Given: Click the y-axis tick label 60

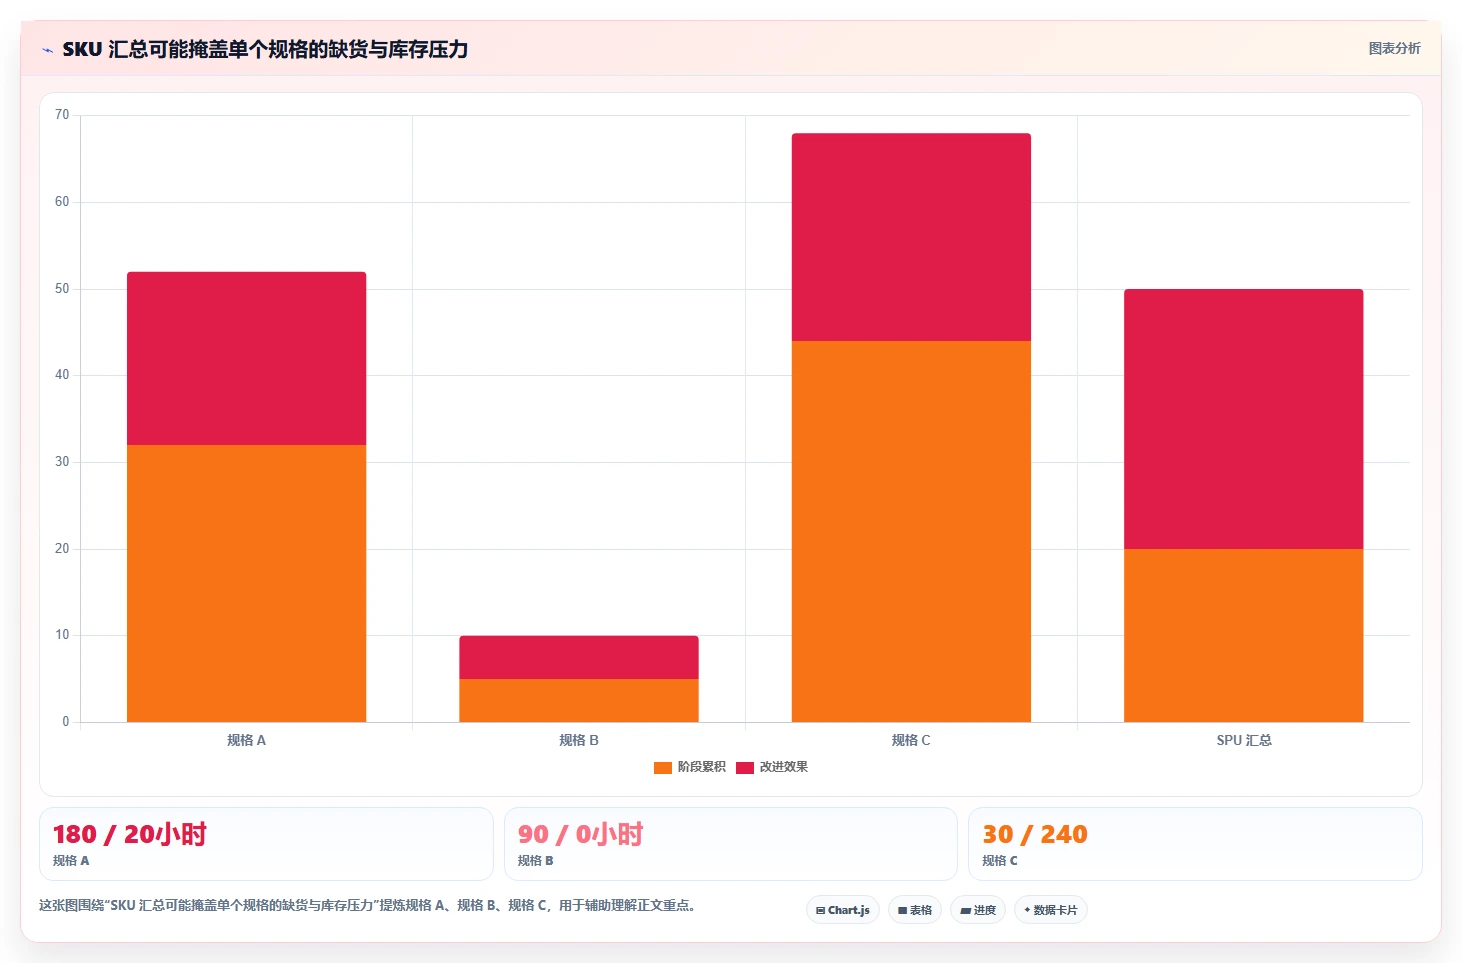Looking at the screenshot, I should (x=62, y=202).
